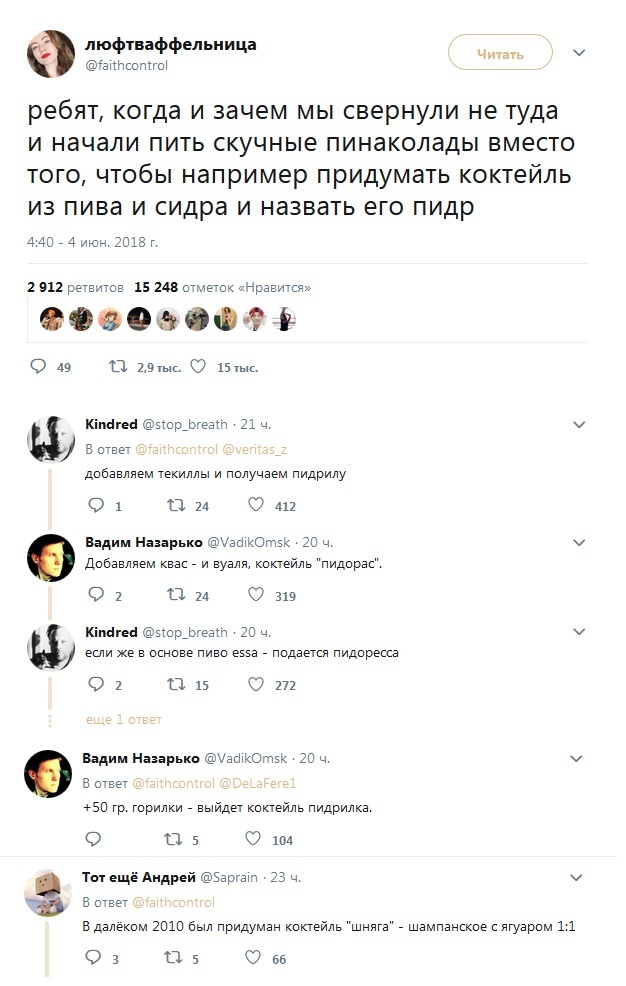Open options chevron on Тот ещё Андрей's tweet

[x=576, y=878]
